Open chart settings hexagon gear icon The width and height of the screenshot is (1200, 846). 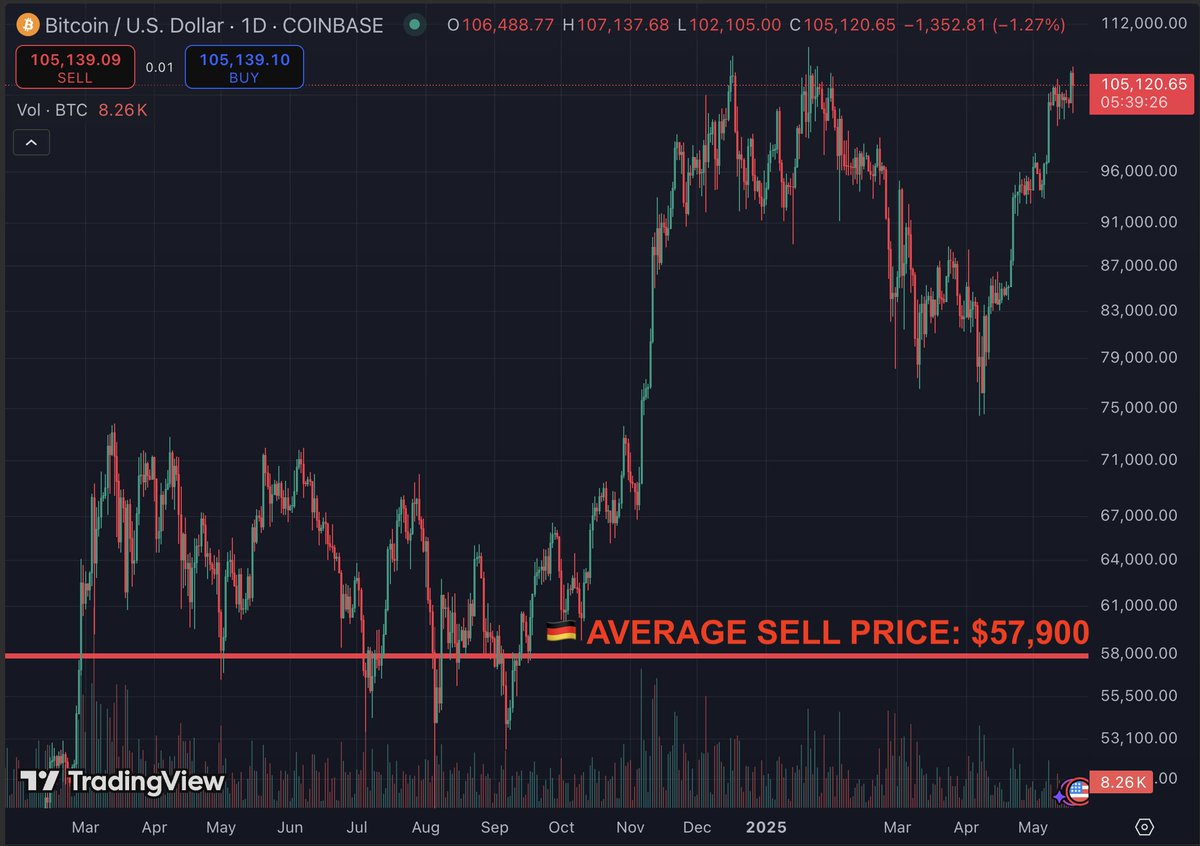(1145, 827)
